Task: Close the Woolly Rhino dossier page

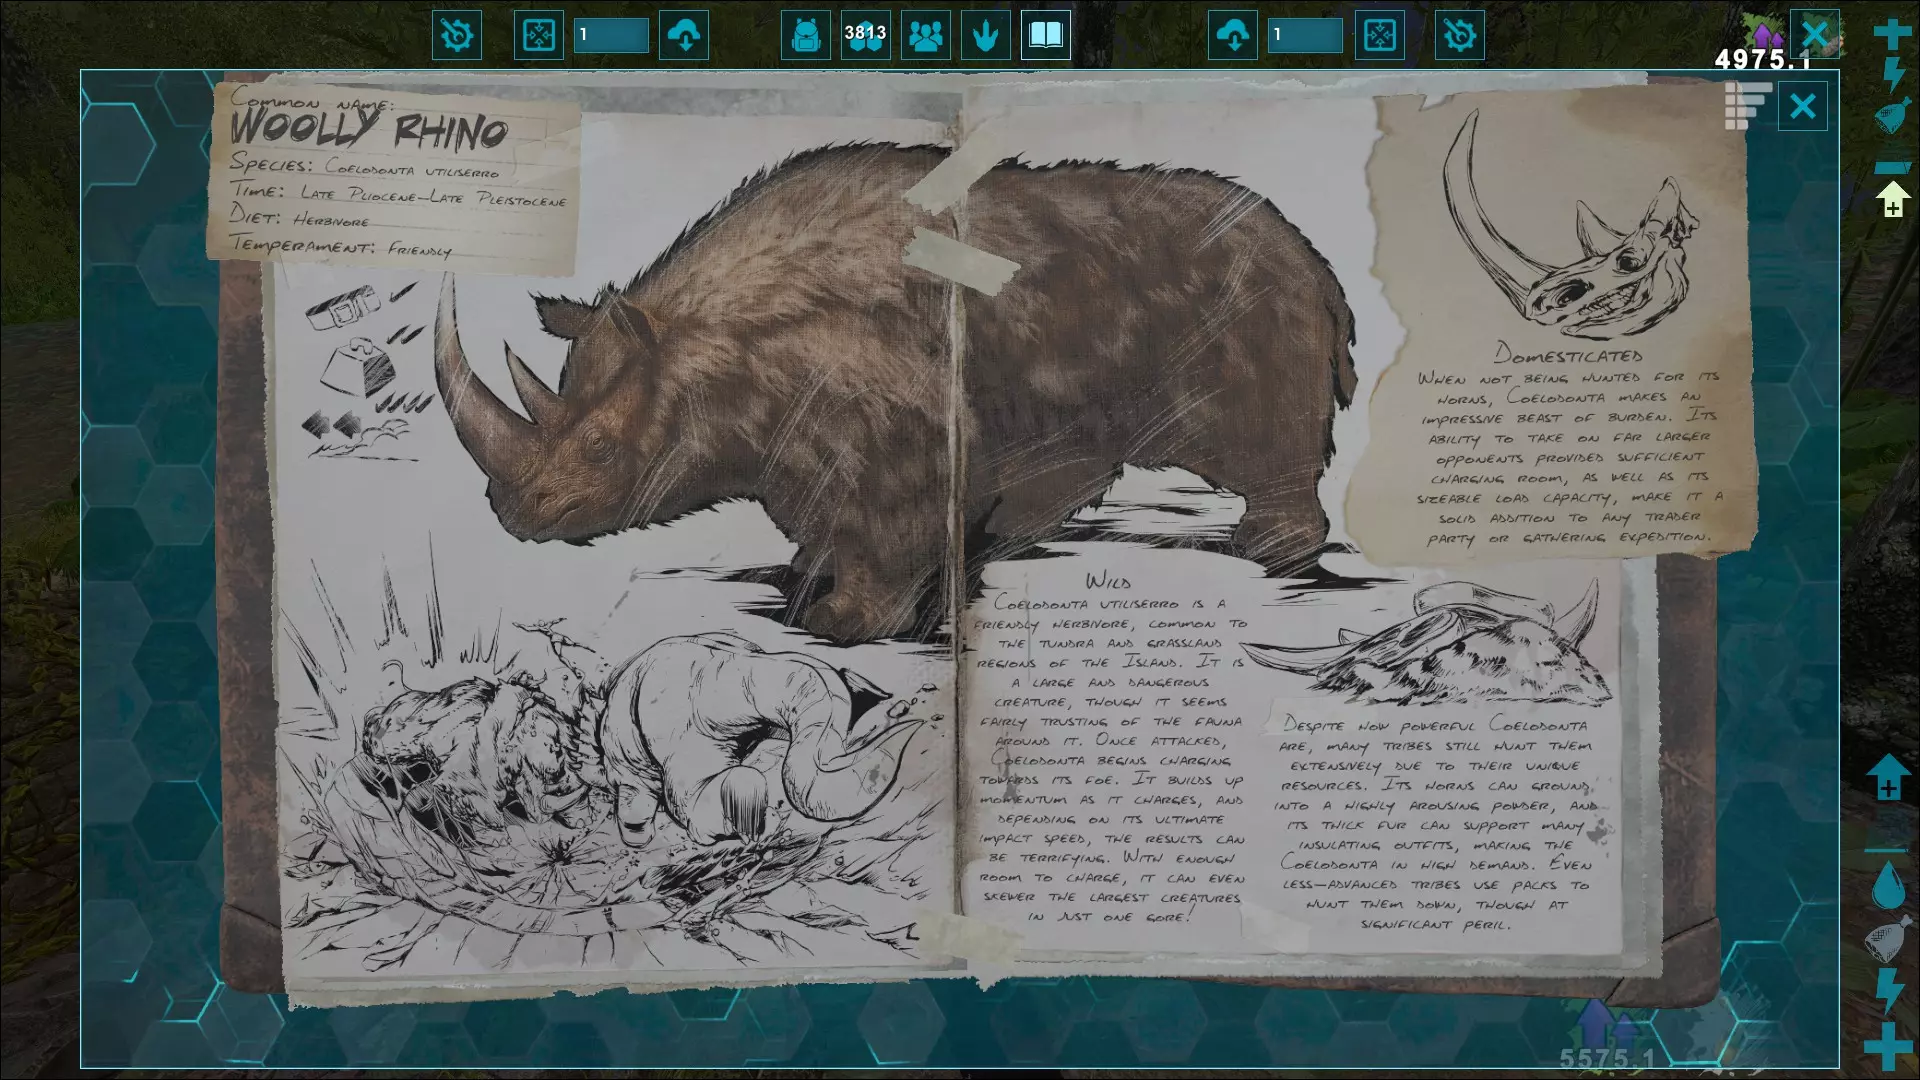Action: pos(1802,106)
